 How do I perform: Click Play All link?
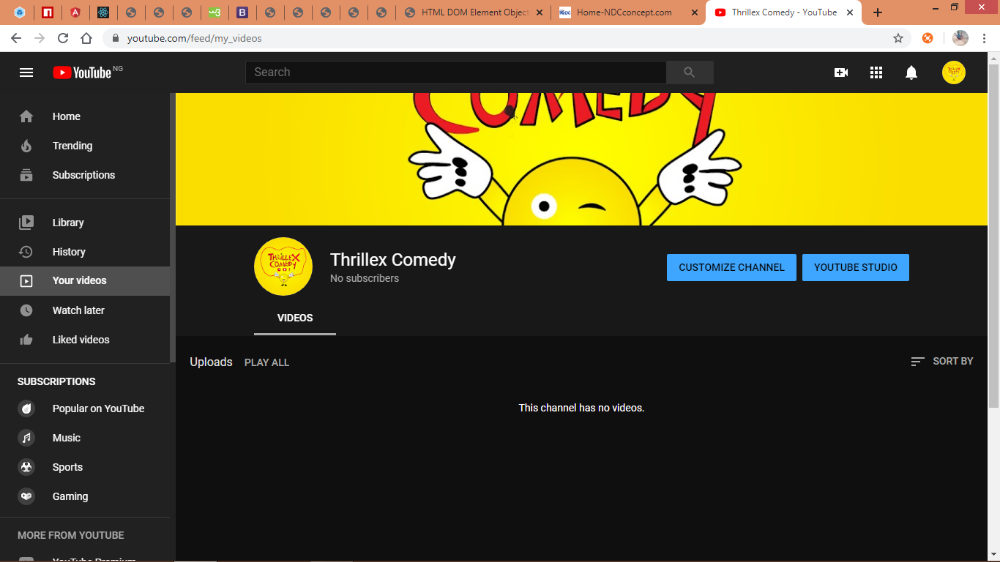coord(267,362)
